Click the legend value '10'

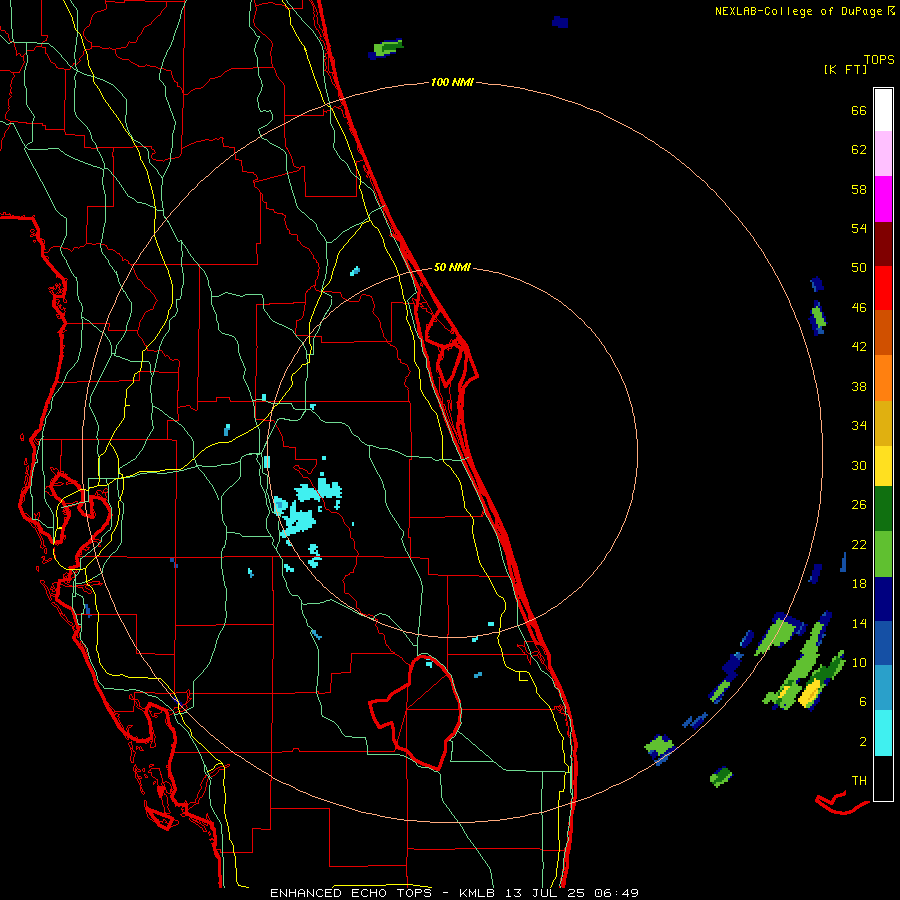(859, 662)
